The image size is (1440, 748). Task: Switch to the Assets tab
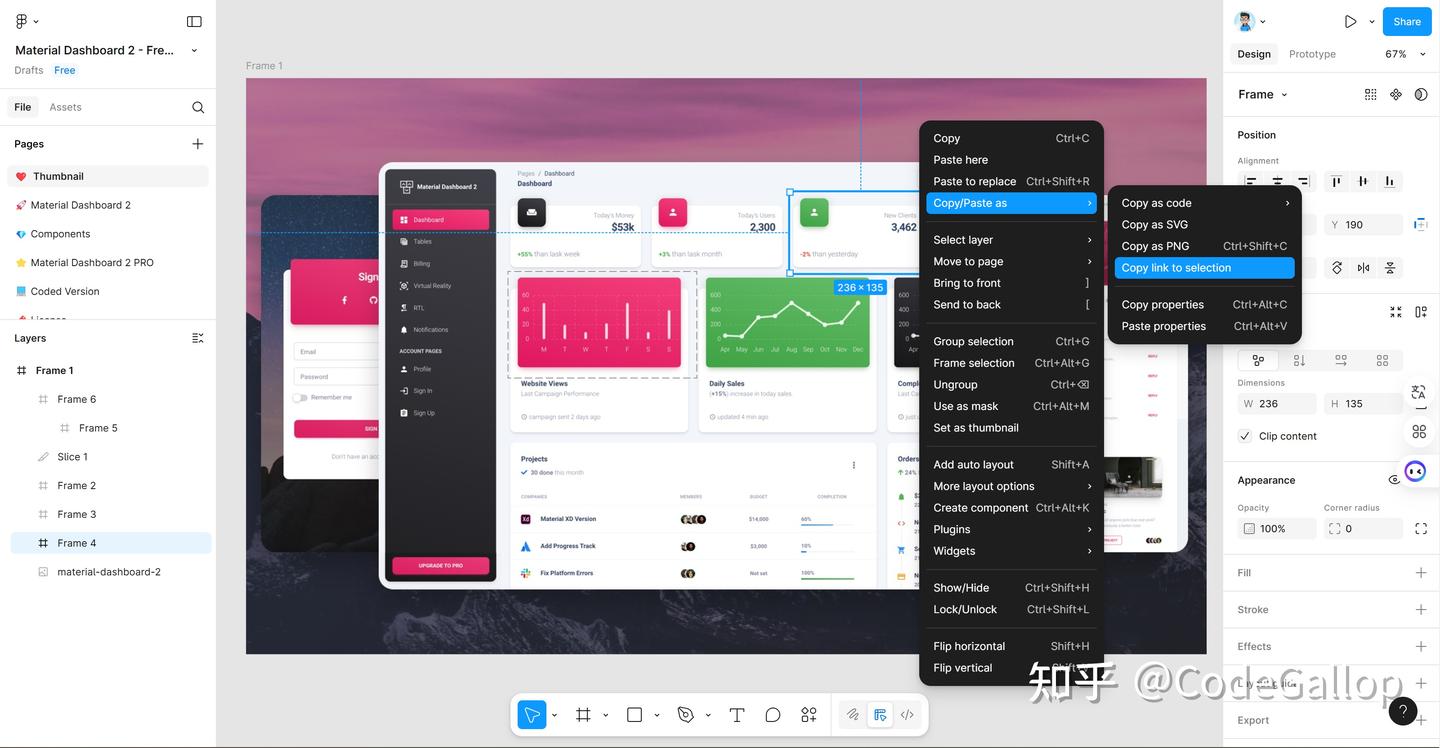65,107
